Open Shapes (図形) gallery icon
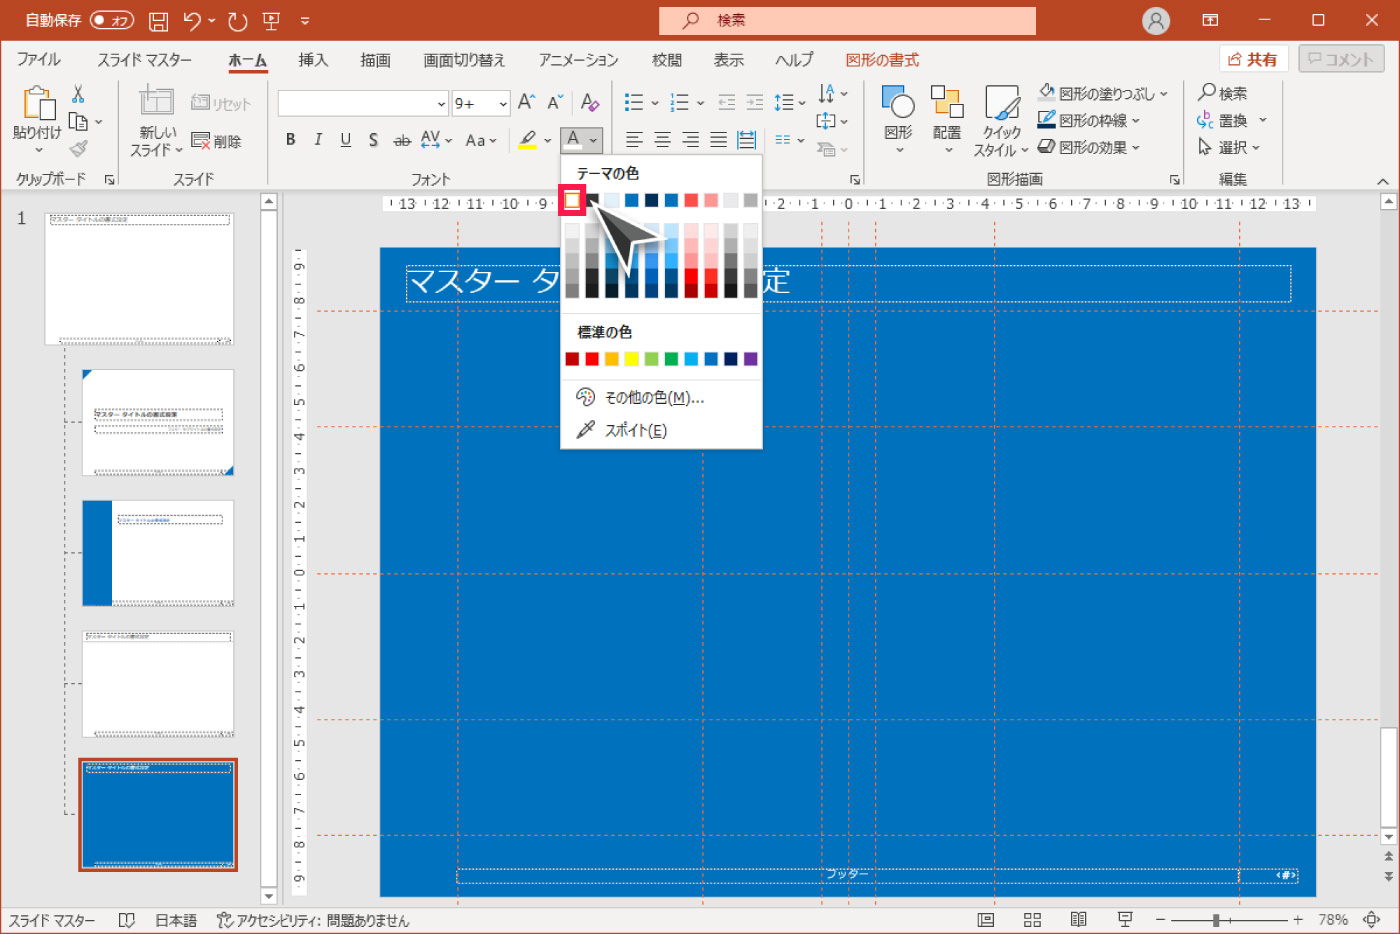 [x=898, y=102]
